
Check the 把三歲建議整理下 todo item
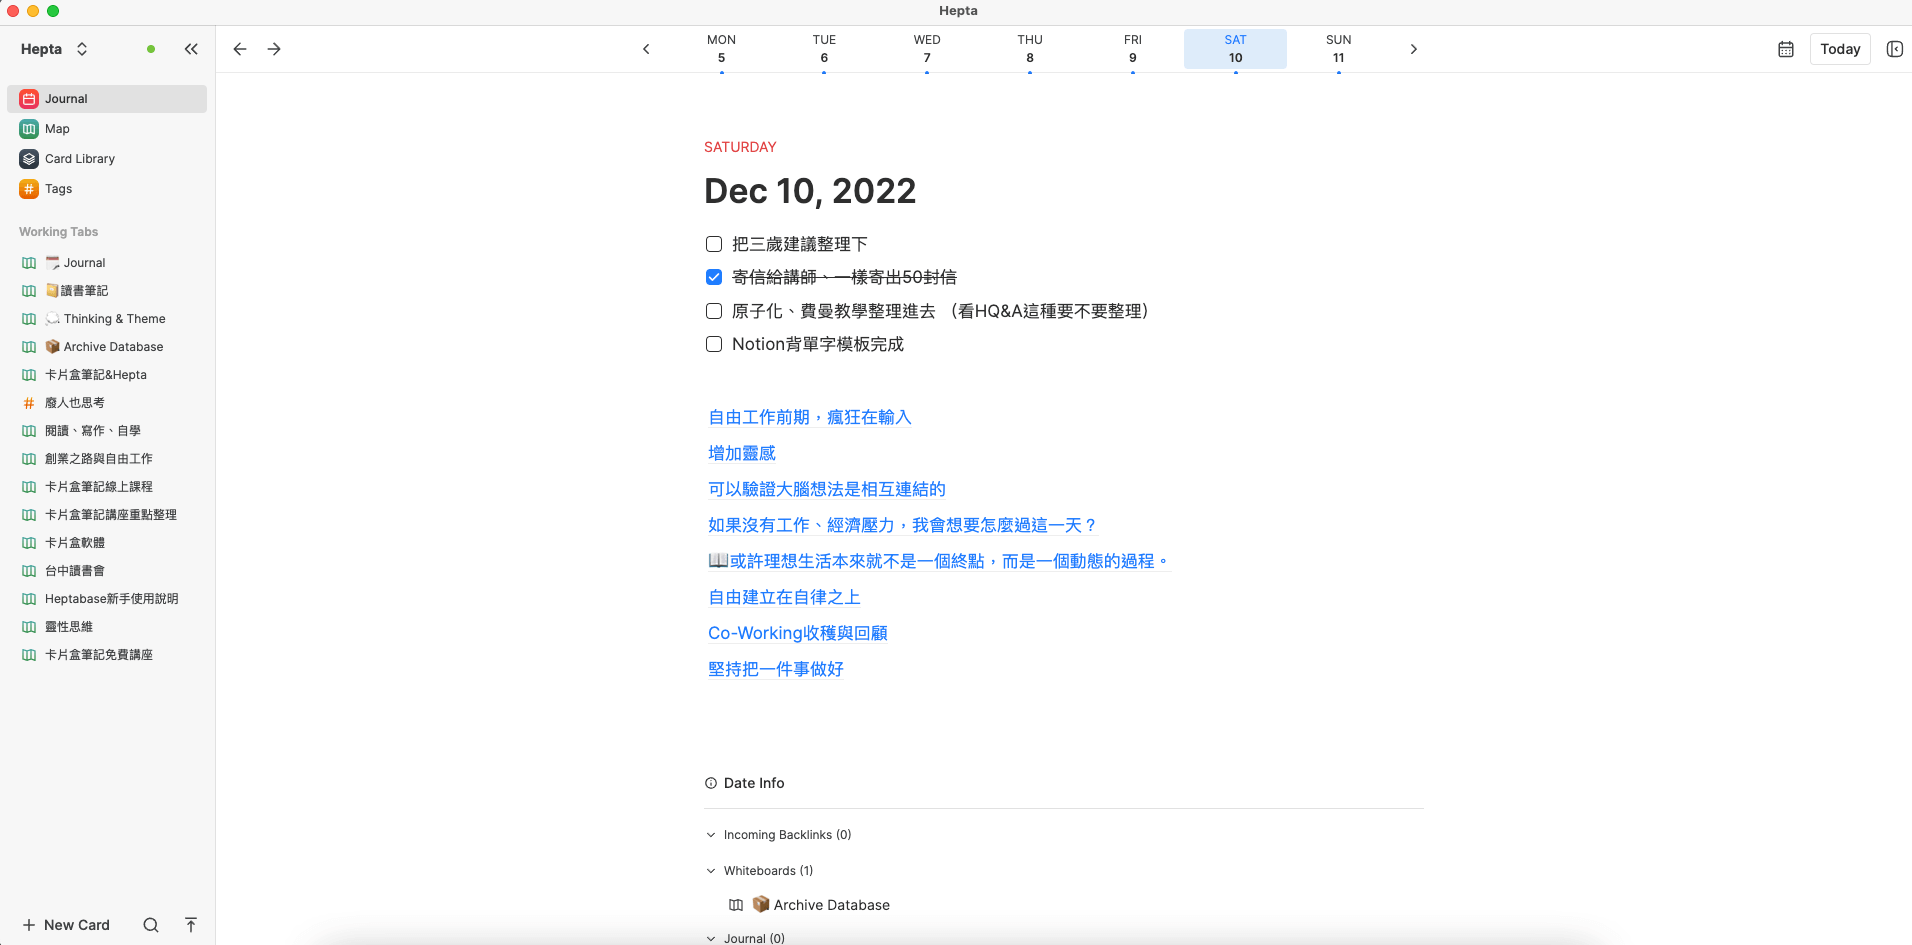point(713,243)
